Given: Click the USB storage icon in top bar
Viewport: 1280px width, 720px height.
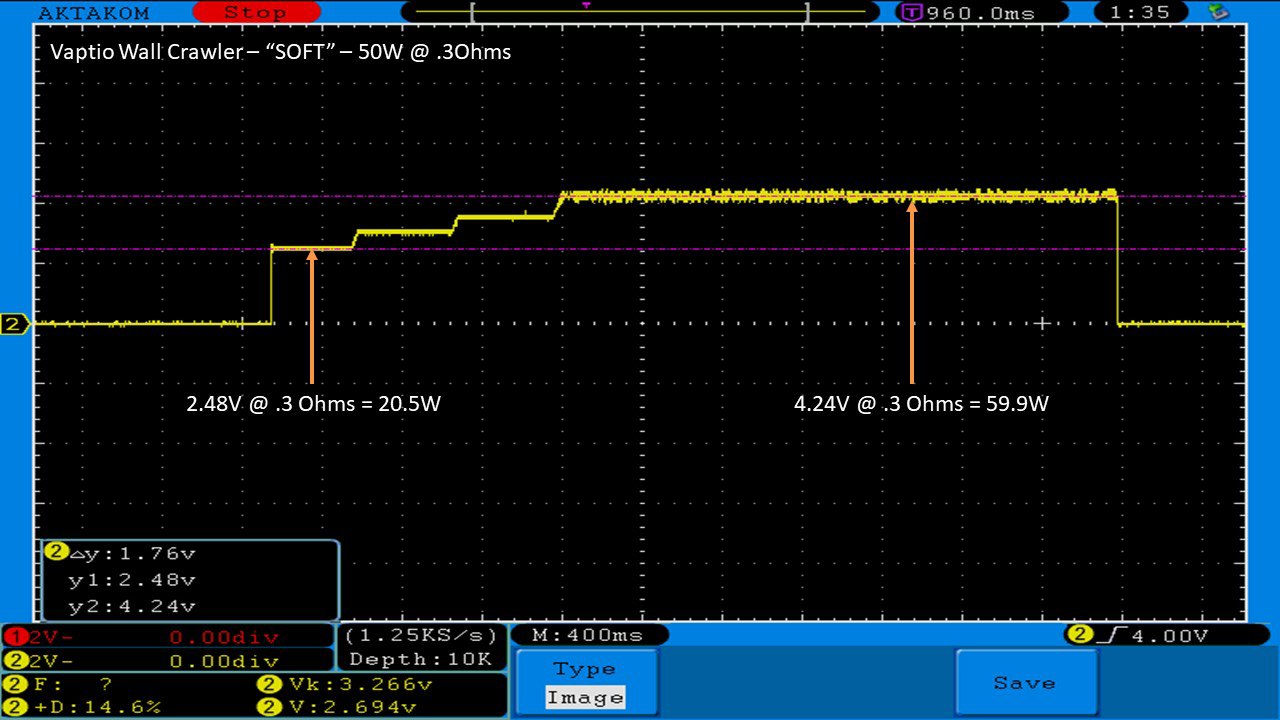Looking at the screenshot, I should [1218, 12].
